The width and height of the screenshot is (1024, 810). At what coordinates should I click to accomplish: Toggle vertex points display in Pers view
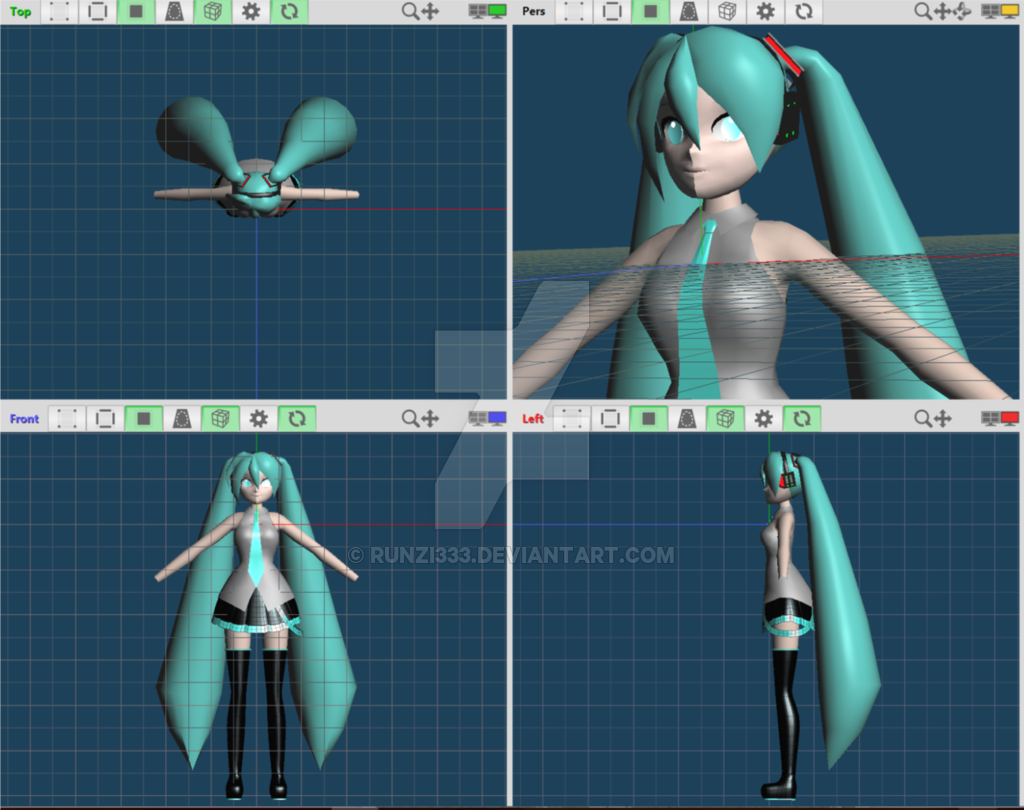click(x=573, y=11)
